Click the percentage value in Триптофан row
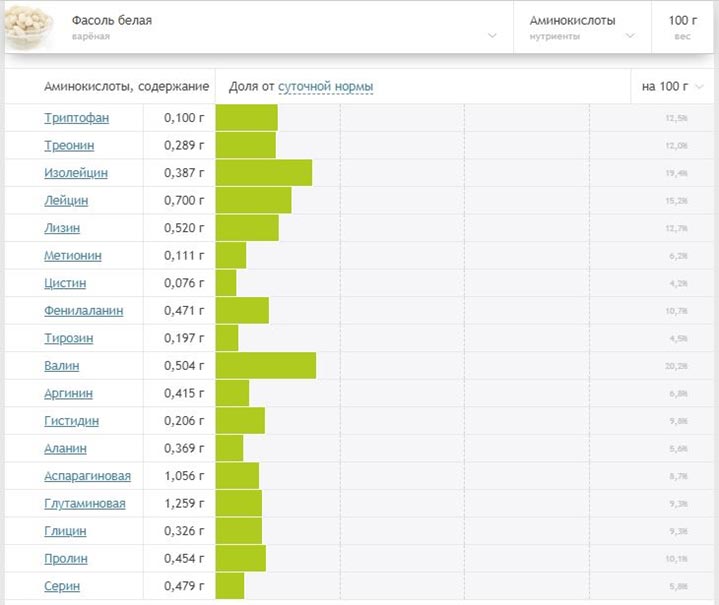 pos(676,118)
